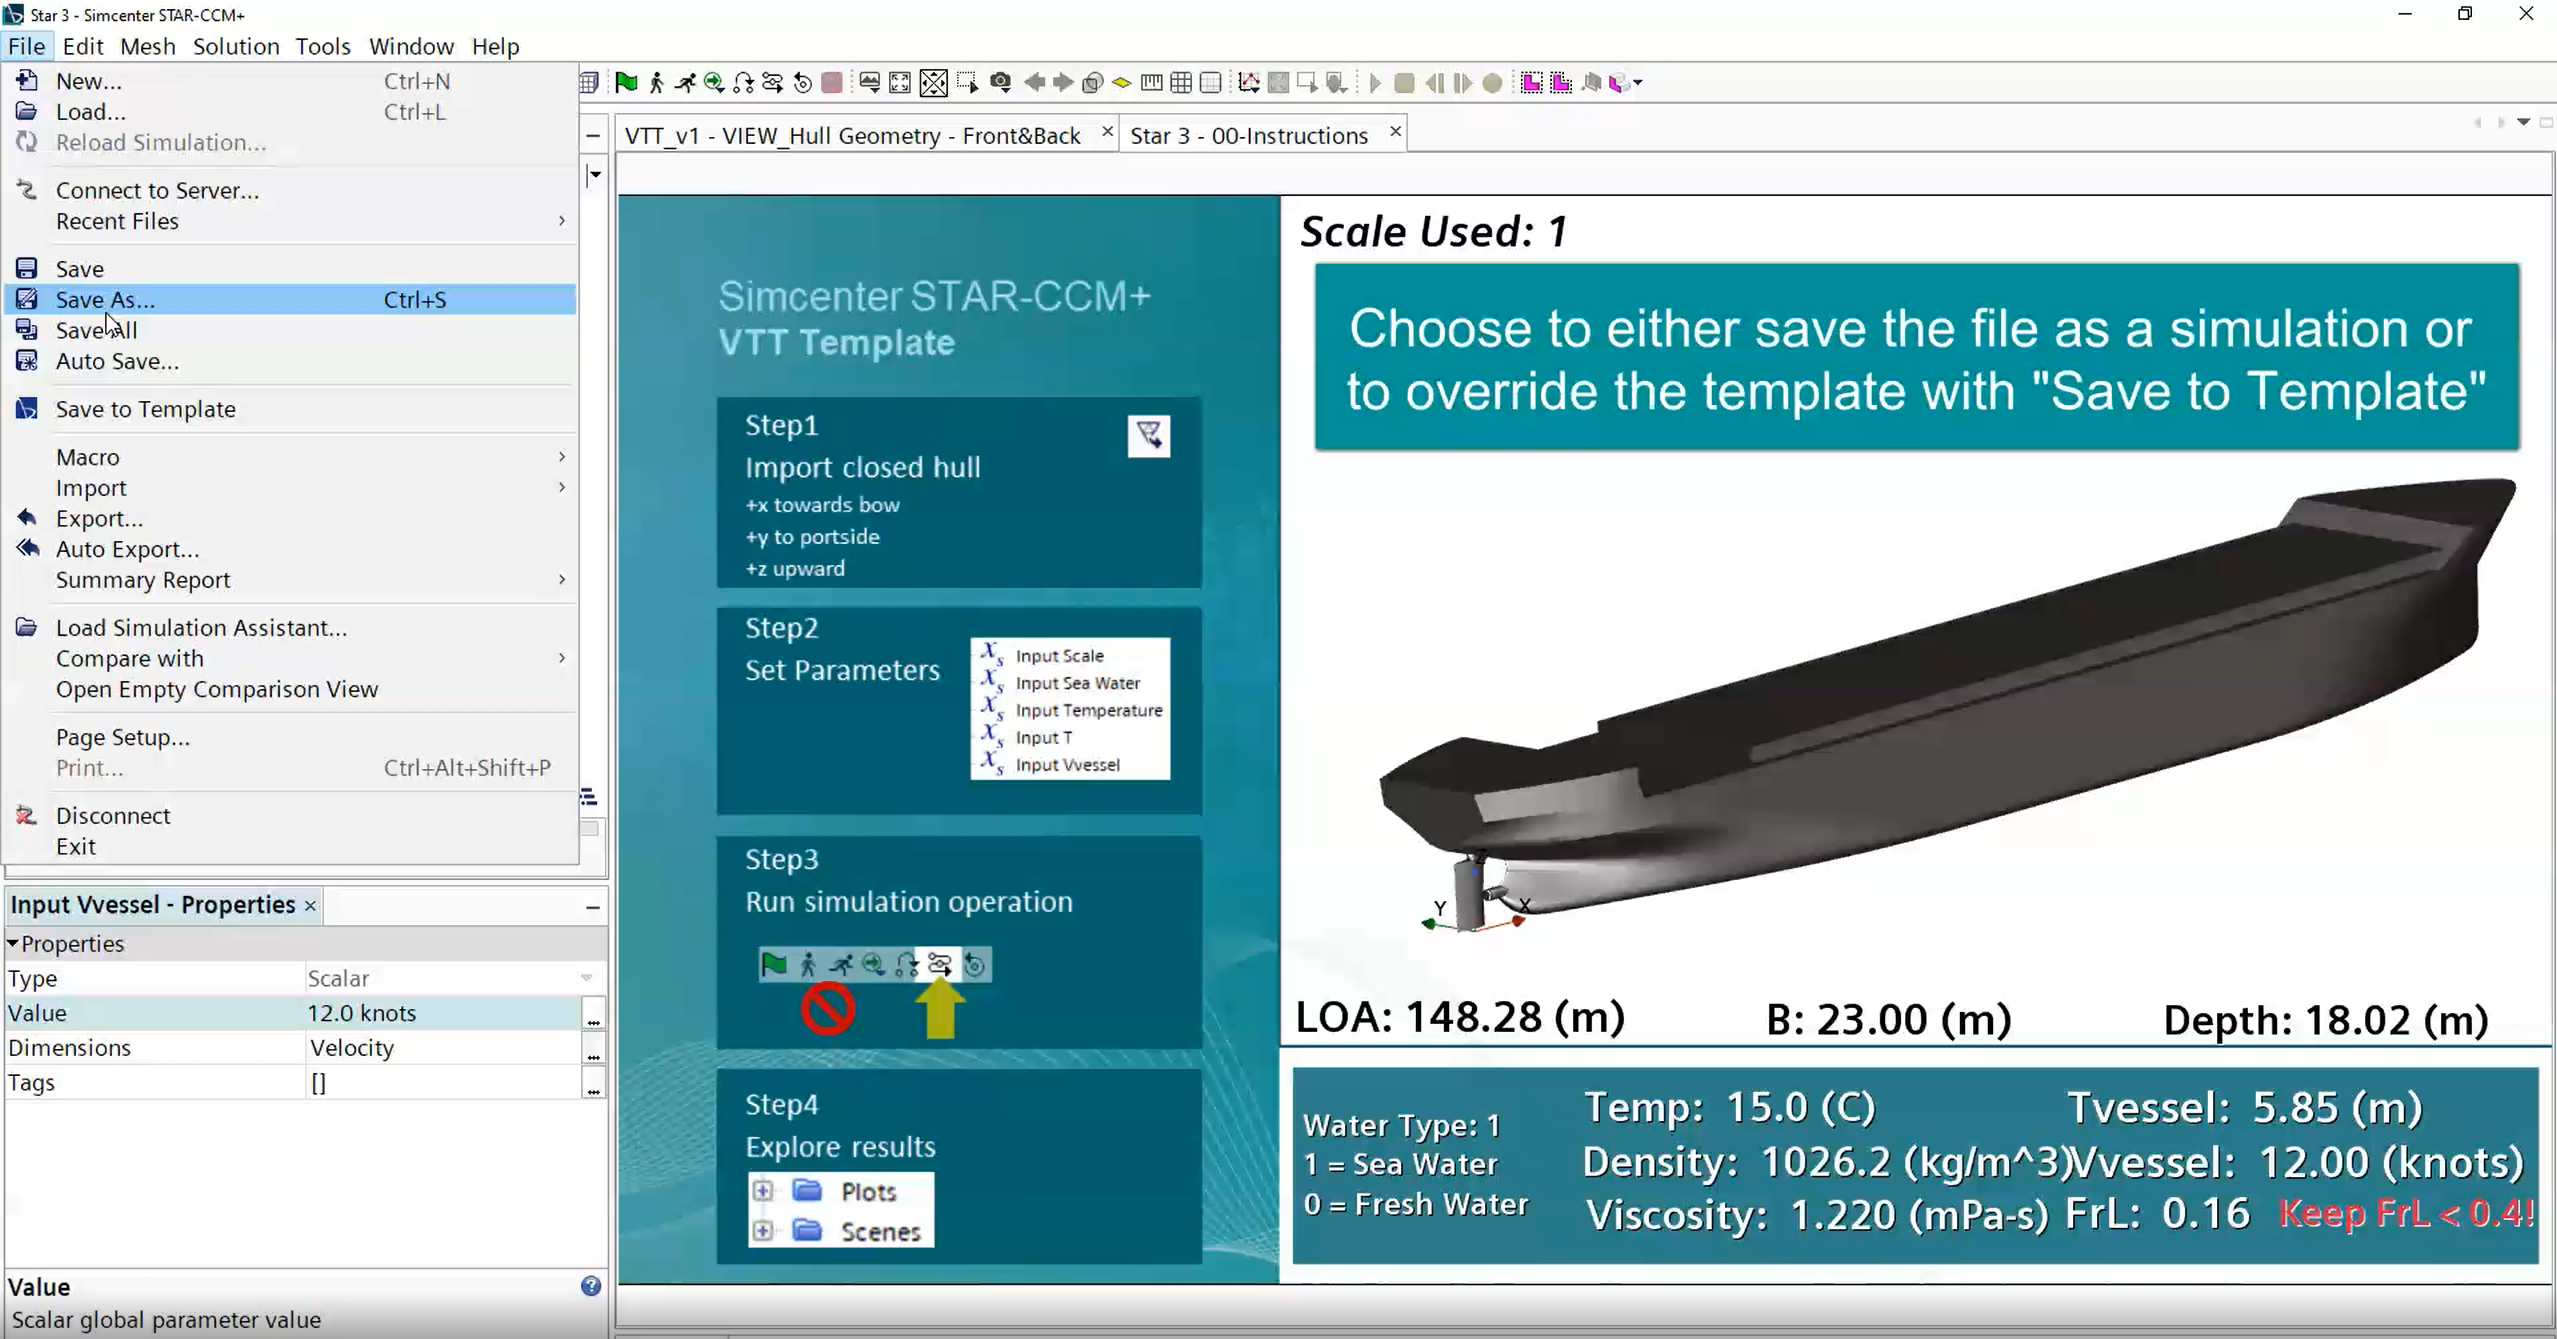Click the Run running-figure toolbar icon
This screenshot has height=1339, width=2557.
[x=685, y=83]
